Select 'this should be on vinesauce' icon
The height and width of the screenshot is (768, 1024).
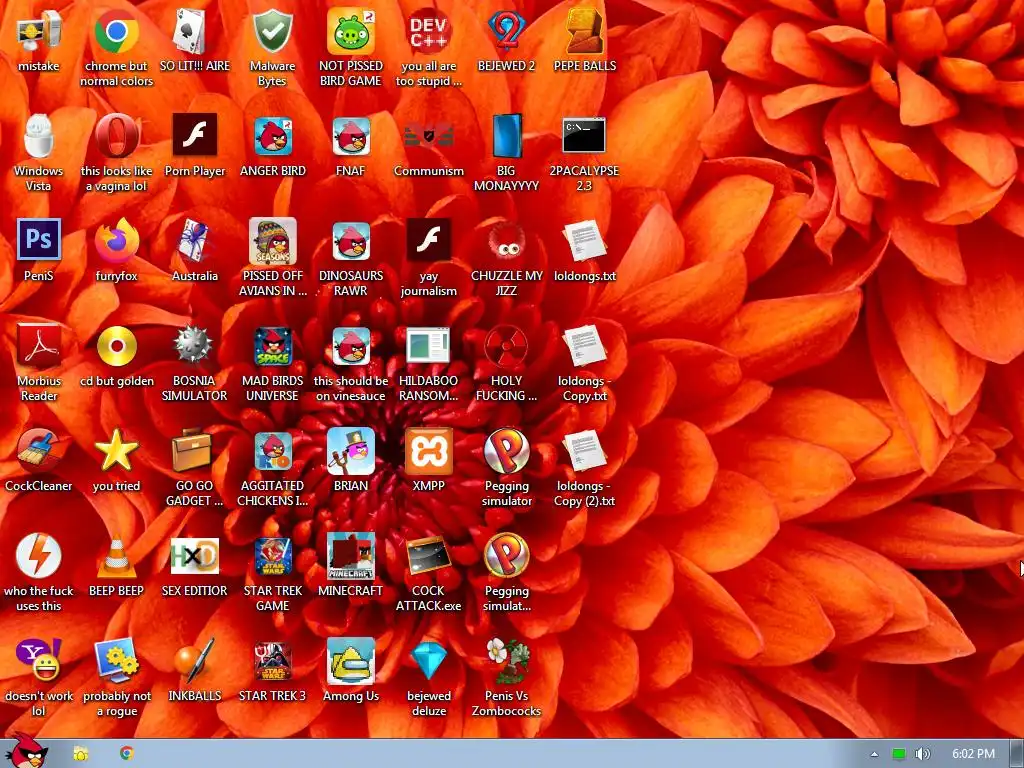point(351,346)
